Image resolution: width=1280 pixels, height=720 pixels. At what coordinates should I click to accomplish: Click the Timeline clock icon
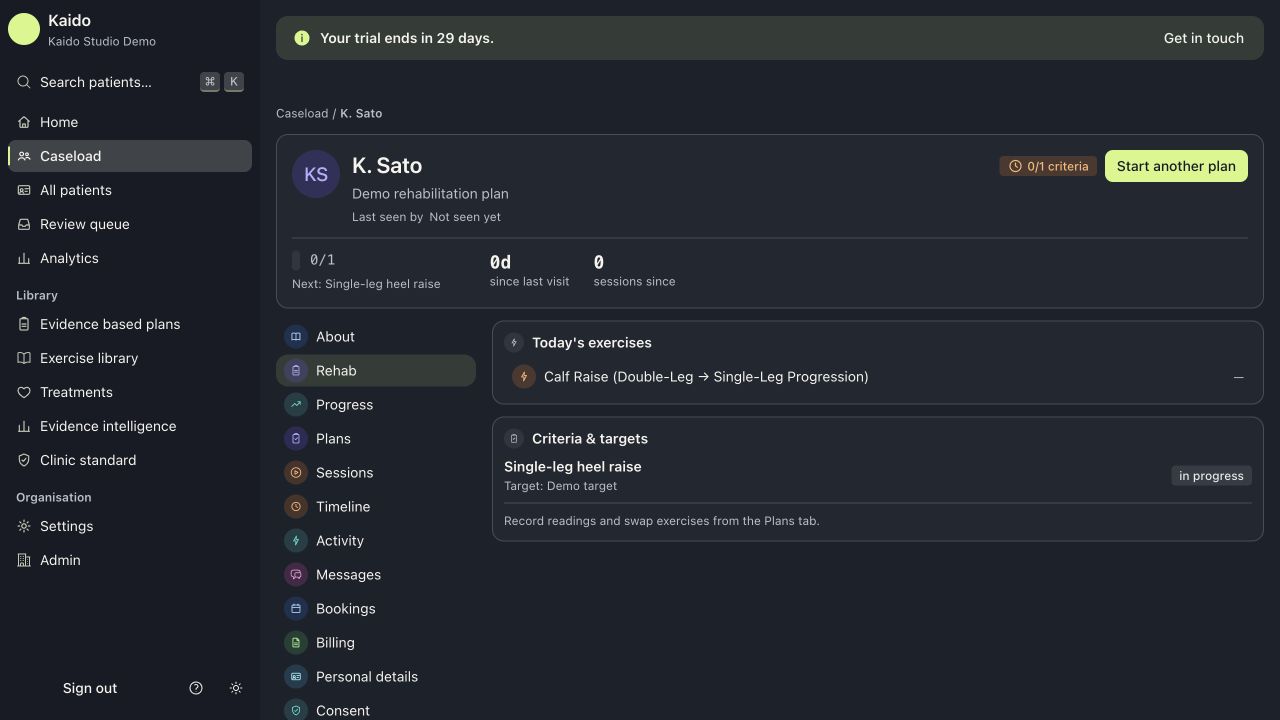(x=296, y=507)
